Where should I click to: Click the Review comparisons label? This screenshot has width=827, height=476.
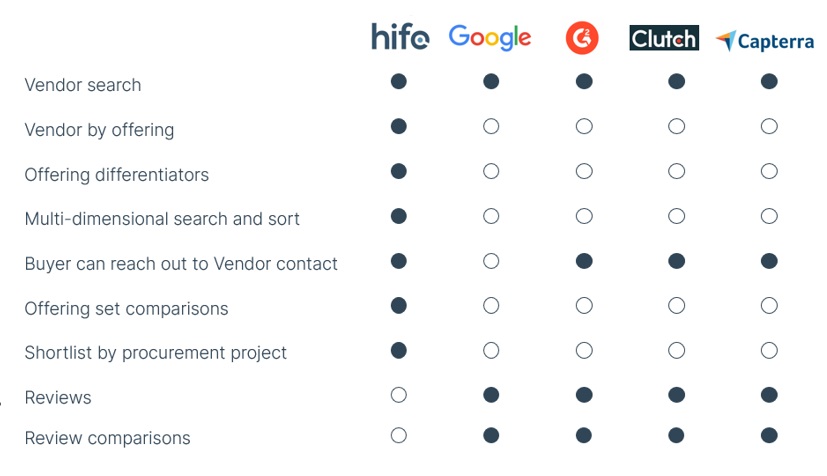107,438
